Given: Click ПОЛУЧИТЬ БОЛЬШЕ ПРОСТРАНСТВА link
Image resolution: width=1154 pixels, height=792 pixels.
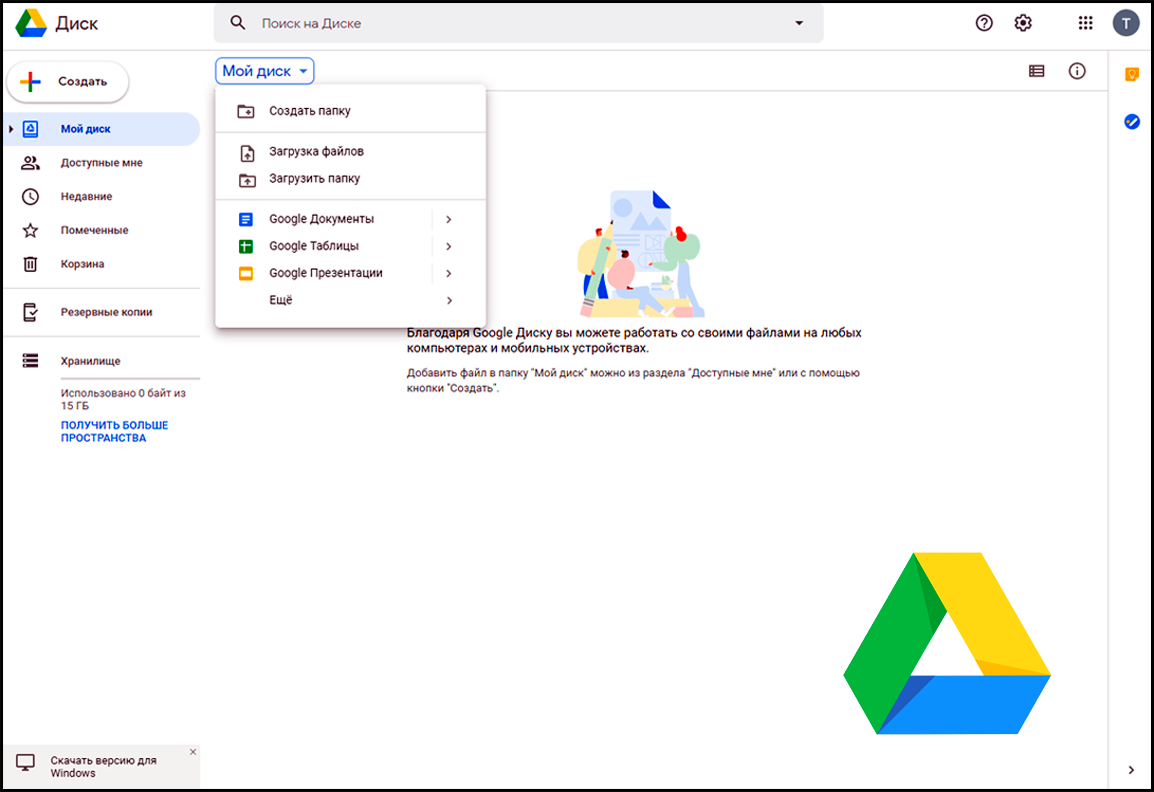Looking at the screenshot, I should point(114,431).
